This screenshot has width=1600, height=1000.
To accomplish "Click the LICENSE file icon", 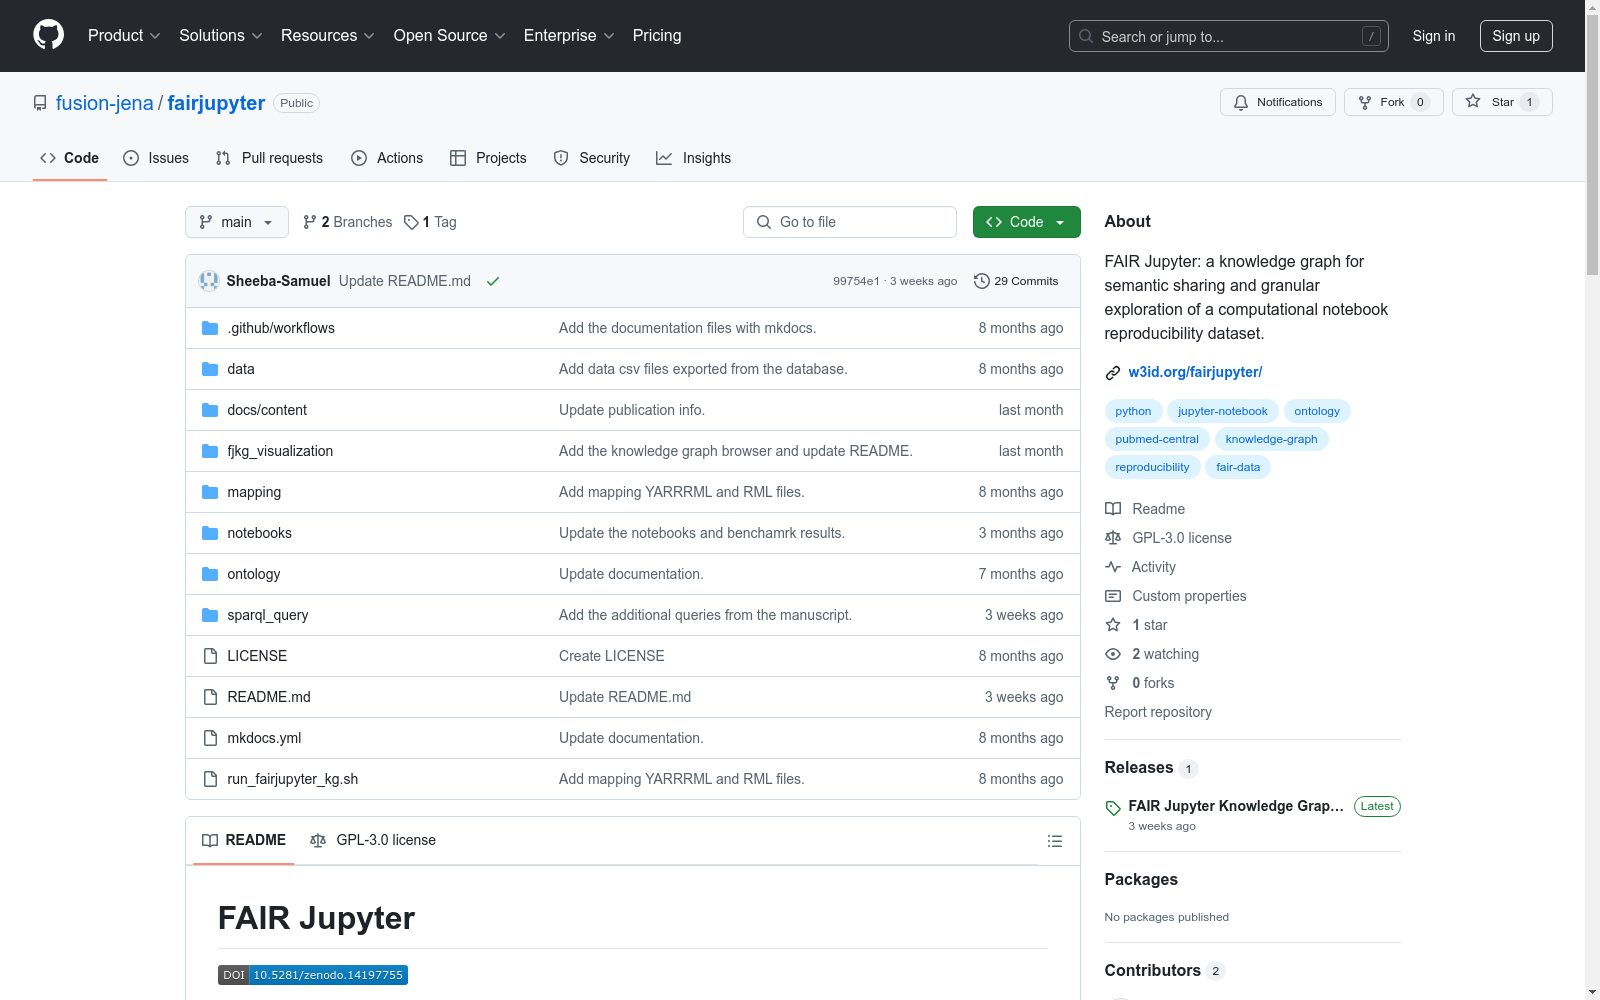I will 210,656.
